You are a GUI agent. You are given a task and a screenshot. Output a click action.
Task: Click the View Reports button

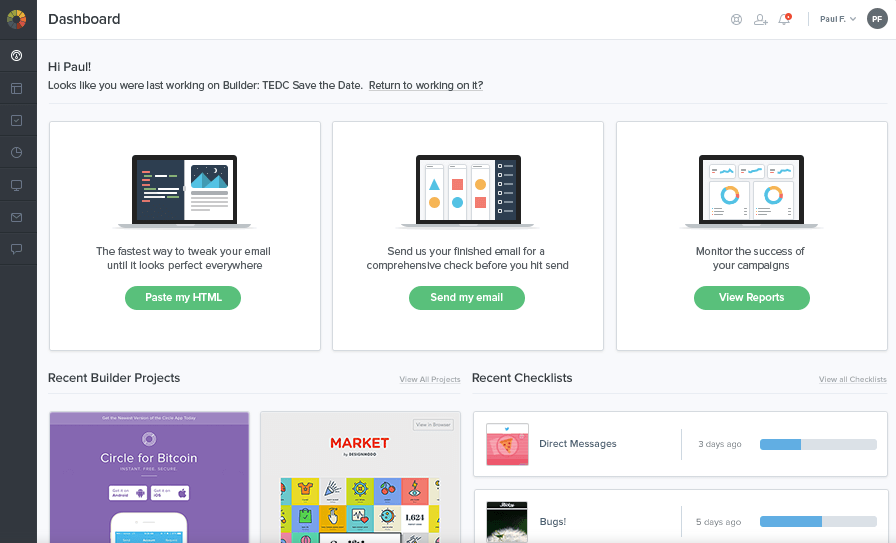coord(752,297)
